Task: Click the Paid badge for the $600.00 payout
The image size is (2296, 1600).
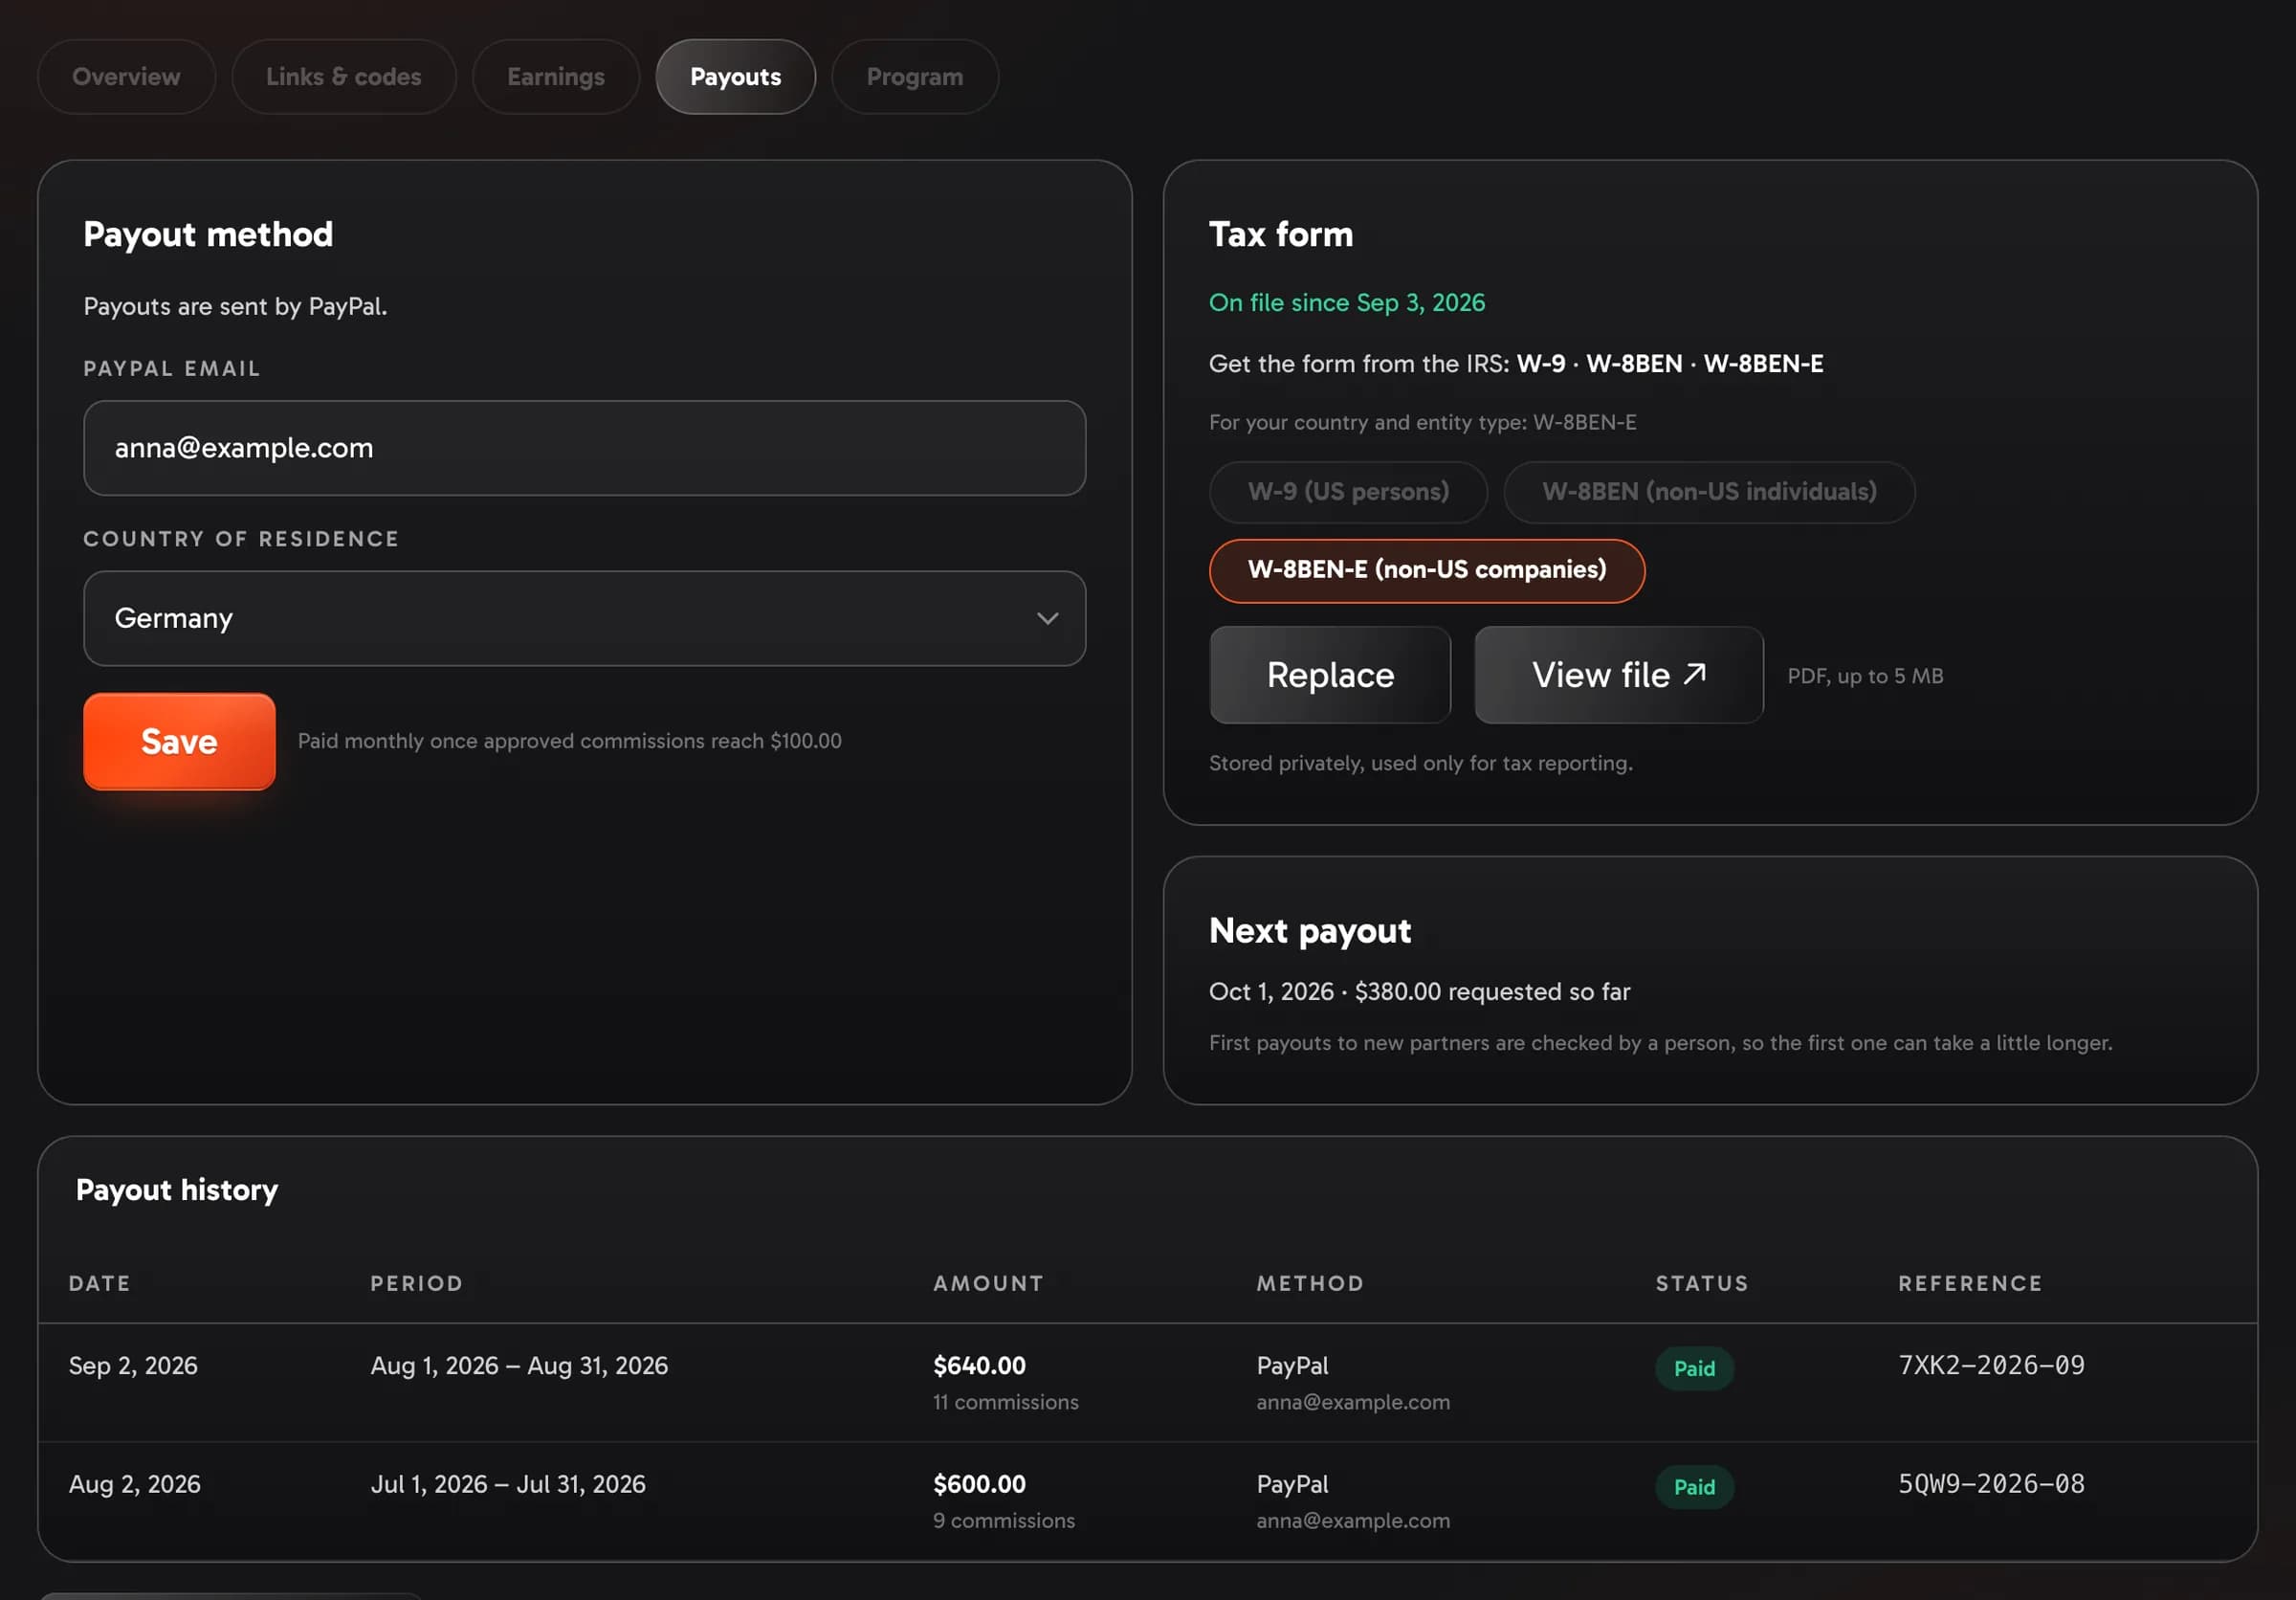Action: point(1693,1486)
